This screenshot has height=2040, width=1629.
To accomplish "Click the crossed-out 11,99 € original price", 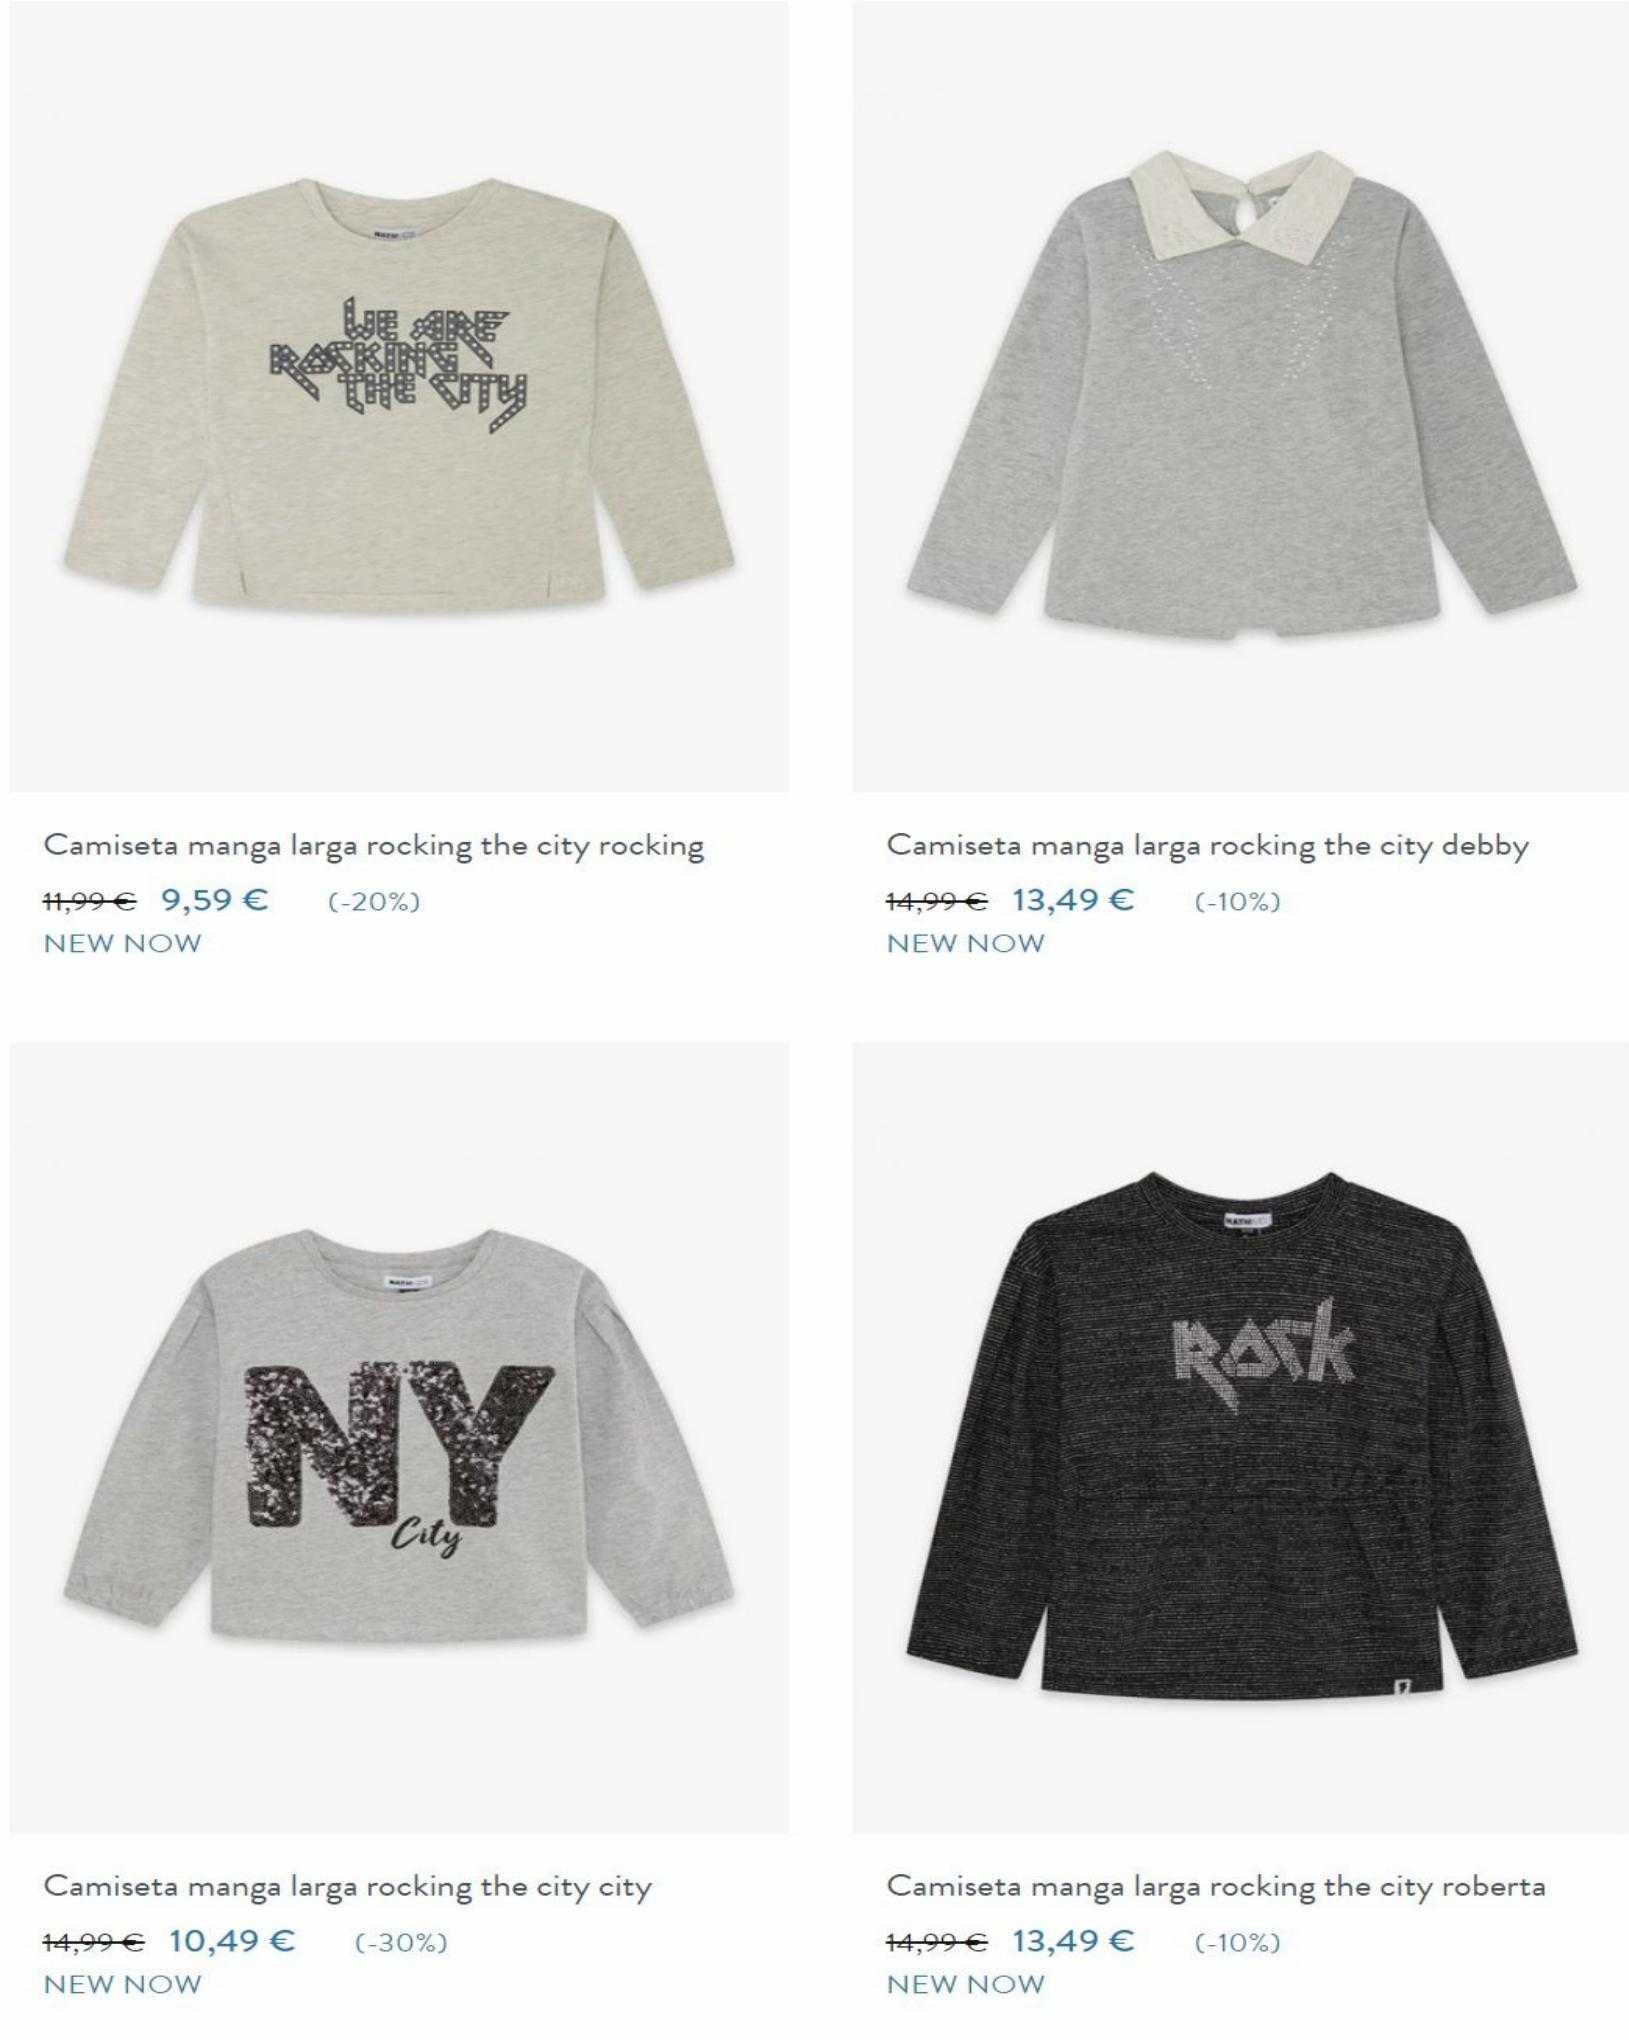I will click(x=89, y=901).
